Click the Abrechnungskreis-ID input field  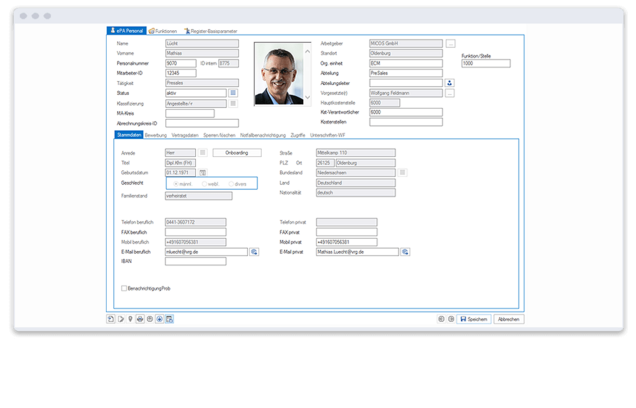(x=202, y=123)
